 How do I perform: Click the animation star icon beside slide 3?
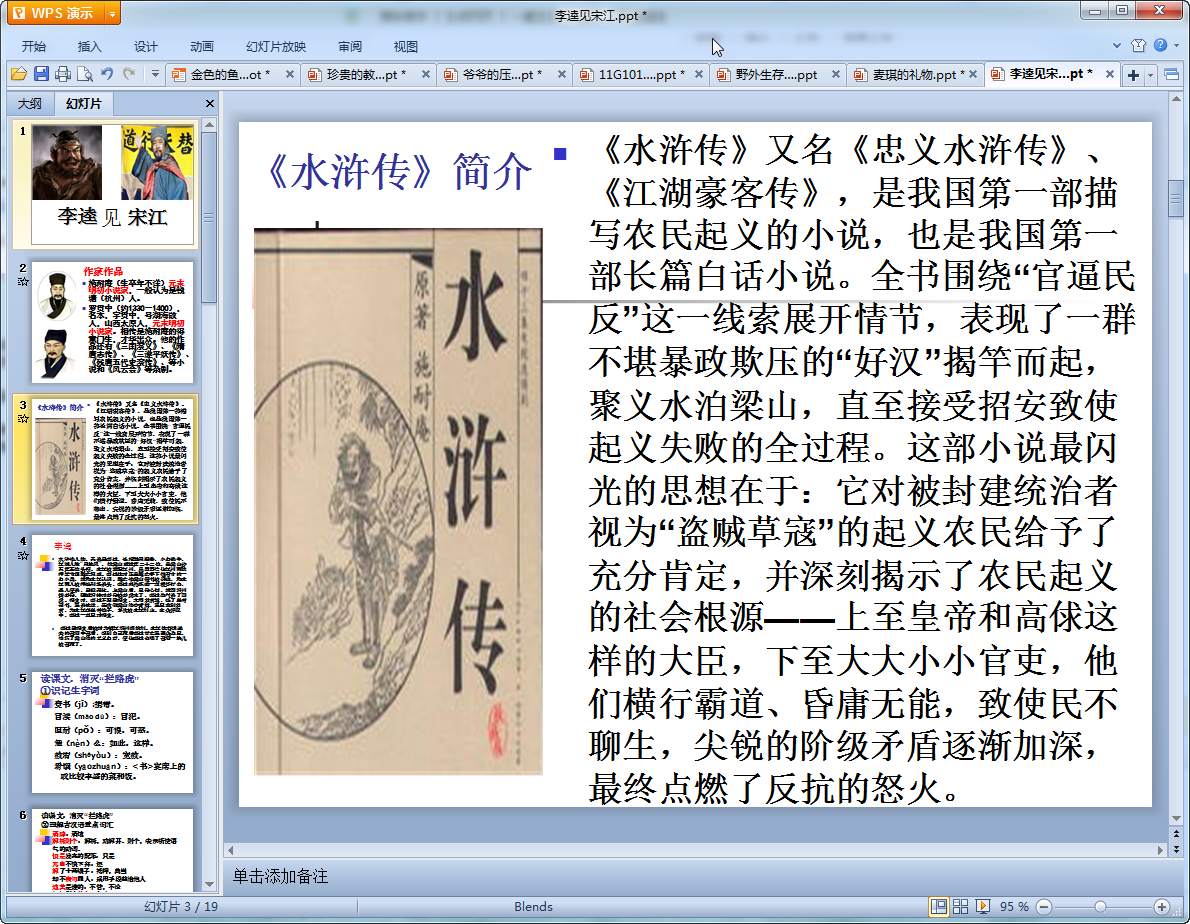23,419
